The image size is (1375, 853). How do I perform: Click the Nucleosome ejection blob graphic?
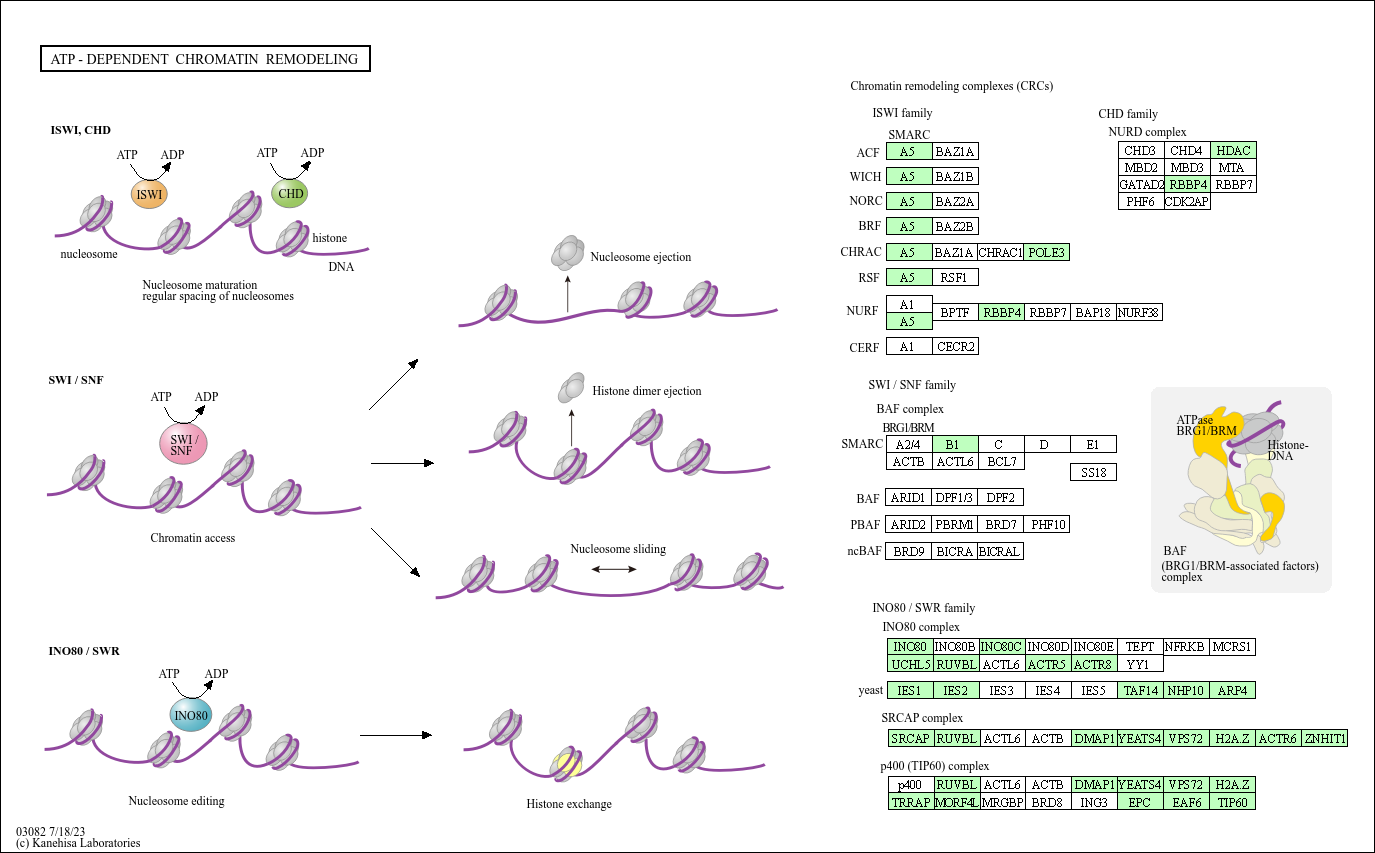click(566, 255)
